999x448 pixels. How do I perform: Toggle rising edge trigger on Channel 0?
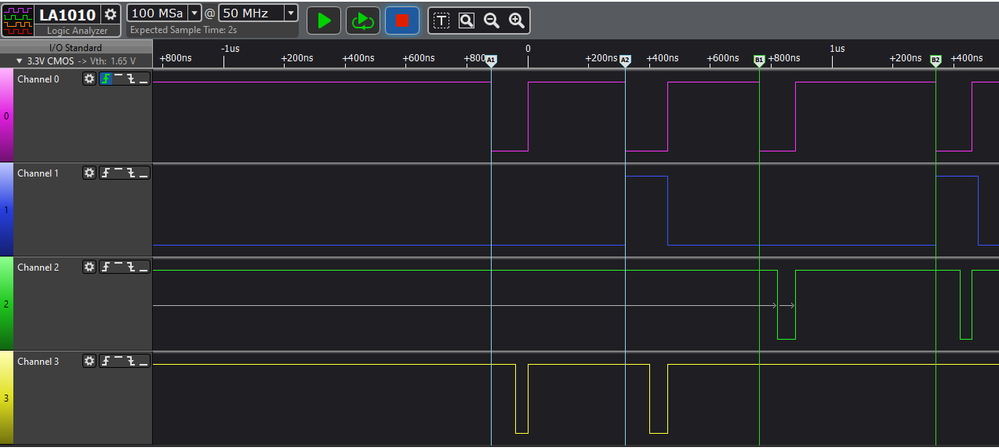106,79
